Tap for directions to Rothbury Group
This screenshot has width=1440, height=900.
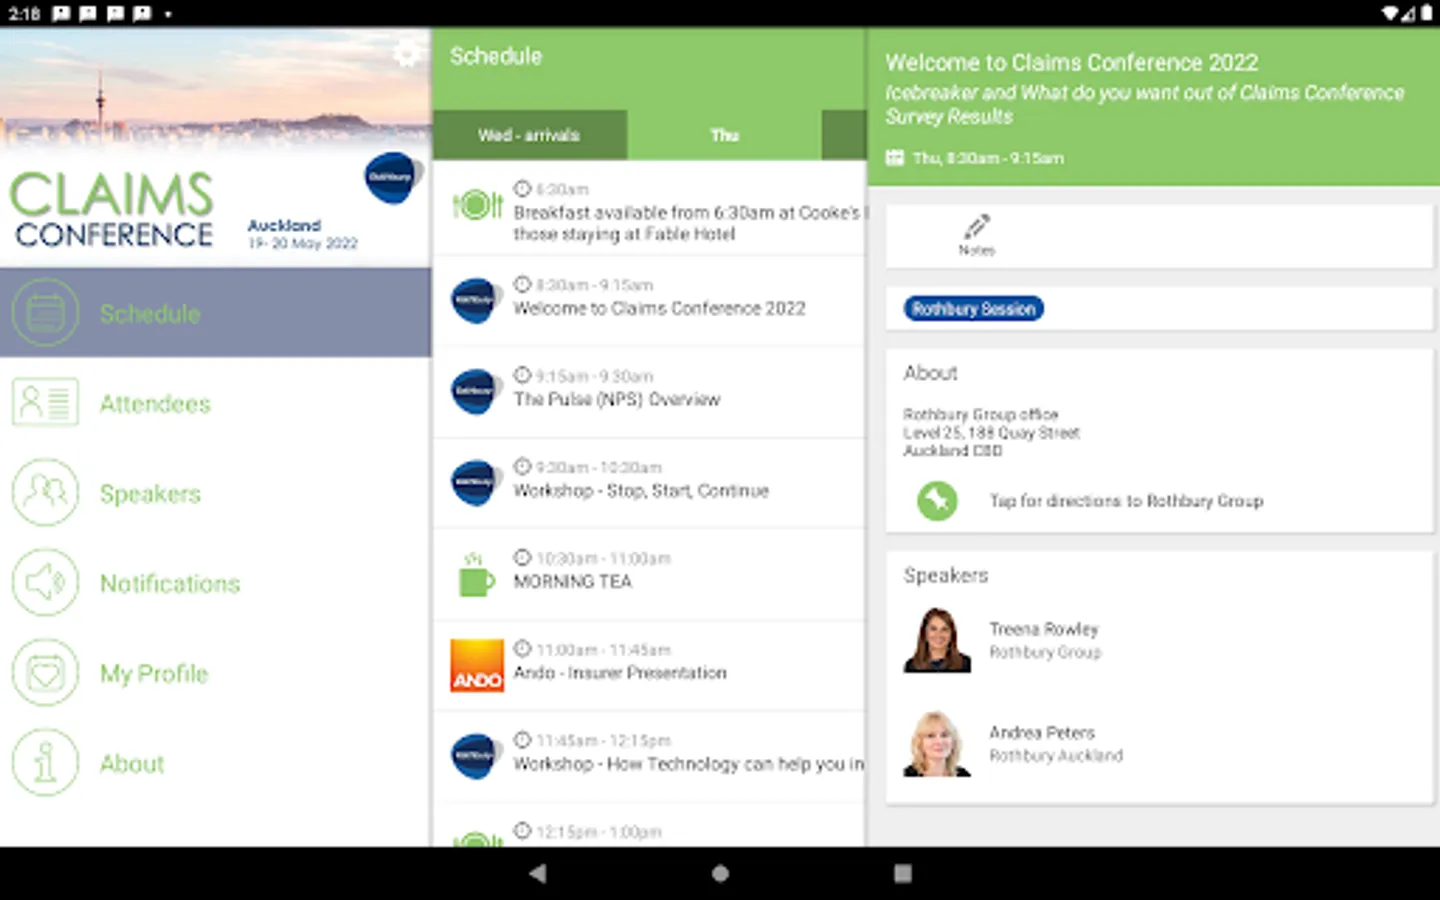pyautogui.click(x=1126, y=501)
